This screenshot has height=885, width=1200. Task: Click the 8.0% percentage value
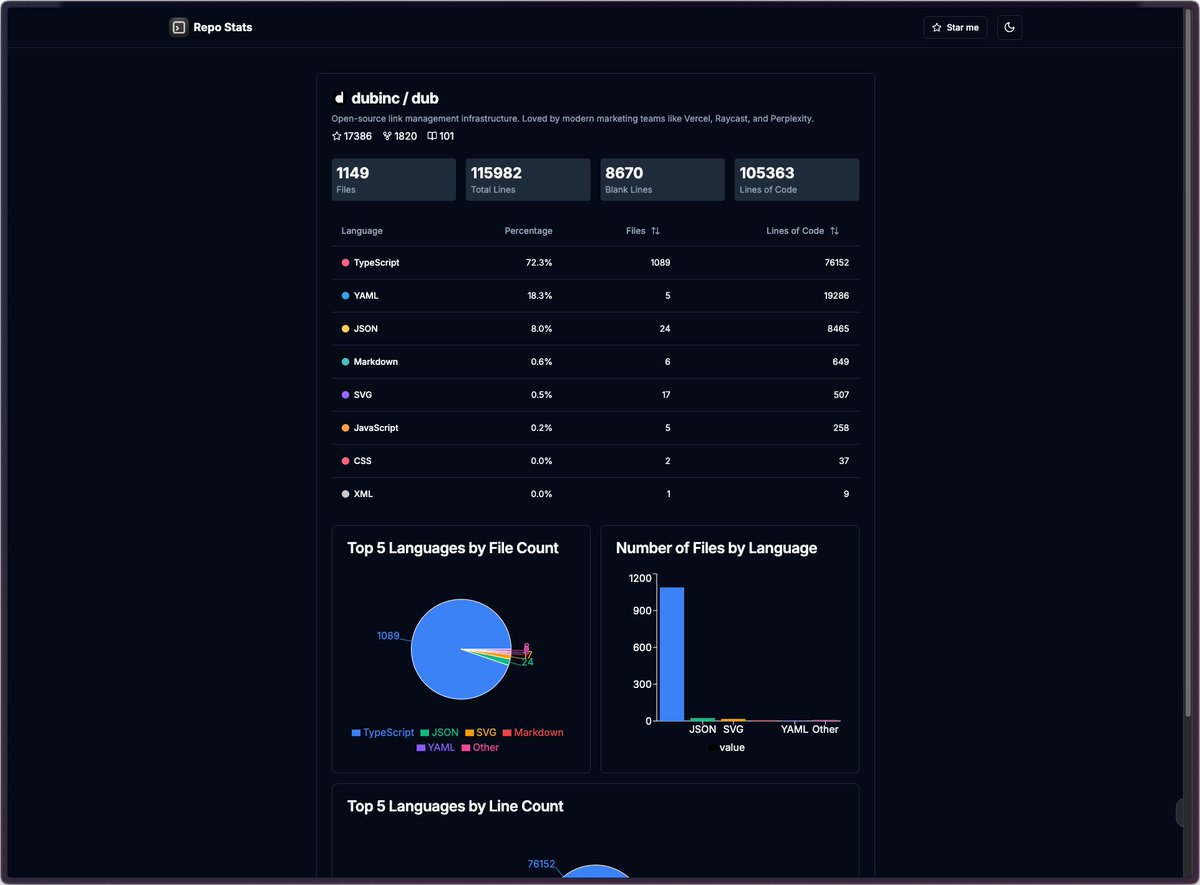coord(541,329)
